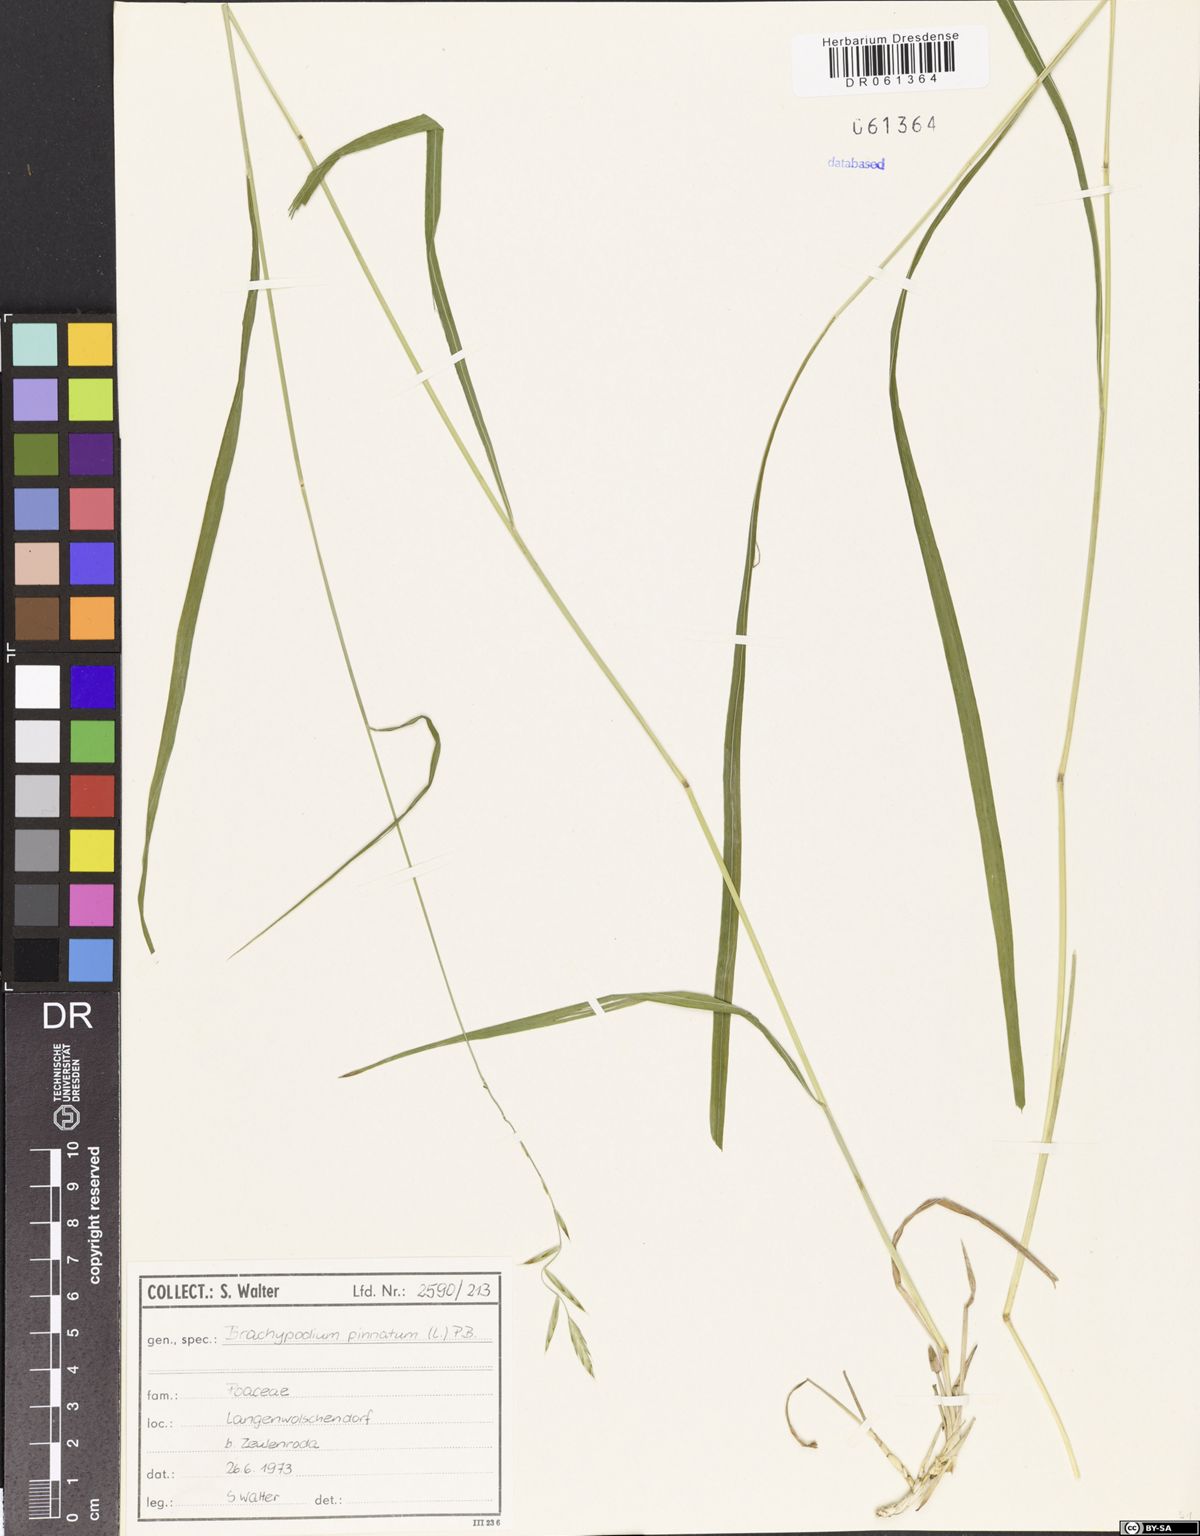Pick the lime green swatch
This screenshot has width=1200, height=1536.
[x=91, y=400]
